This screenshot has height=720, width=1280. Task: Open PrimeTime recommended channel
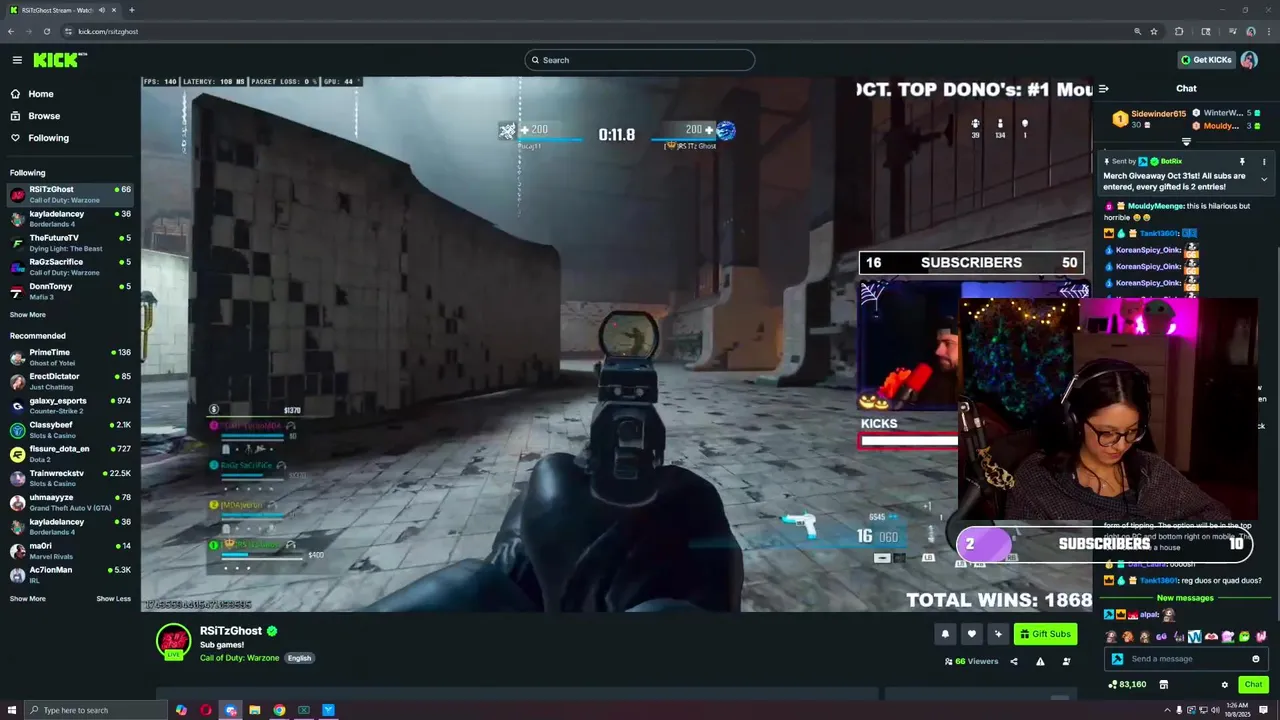(x=70, y=357)
